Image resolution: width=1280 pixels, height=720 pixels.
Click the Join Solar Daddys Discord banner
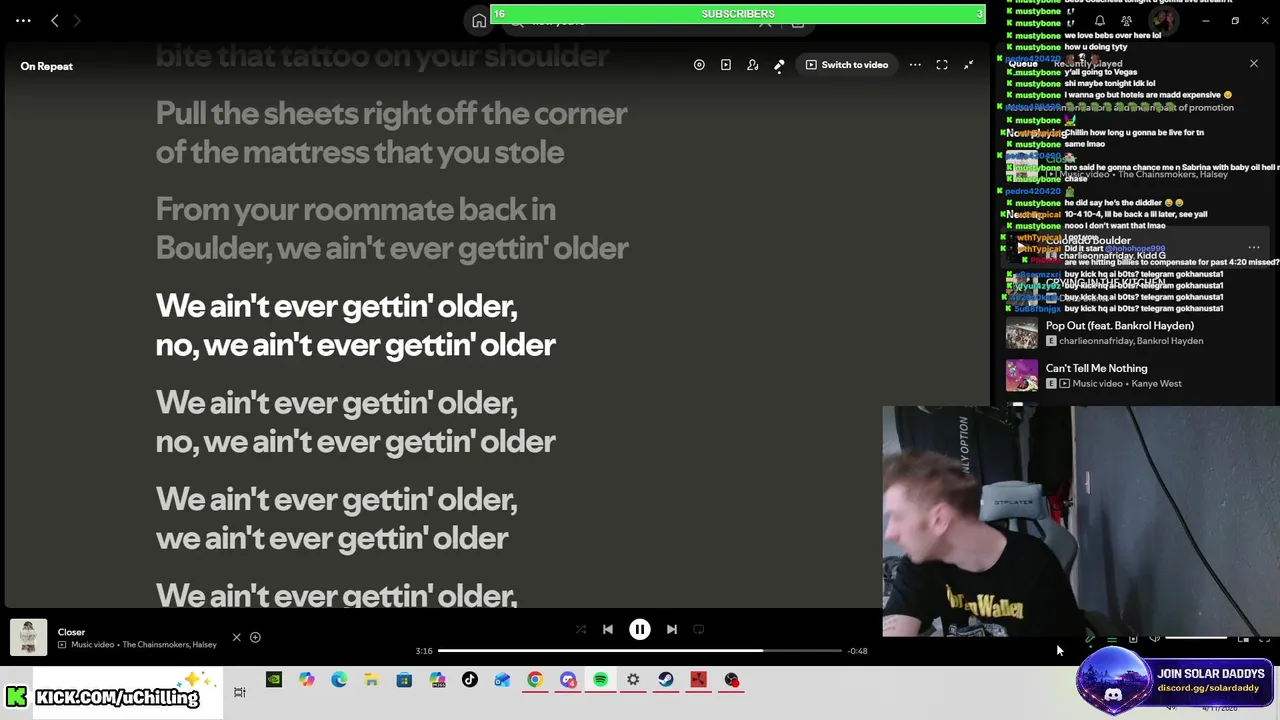(1175, 680)
